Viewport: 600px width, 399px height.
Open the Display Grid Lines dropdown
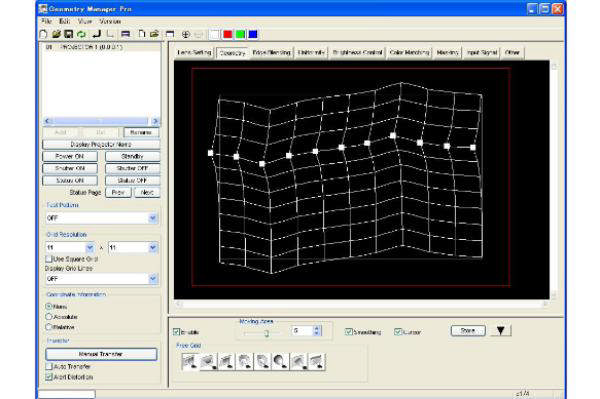tap(153, 279)
